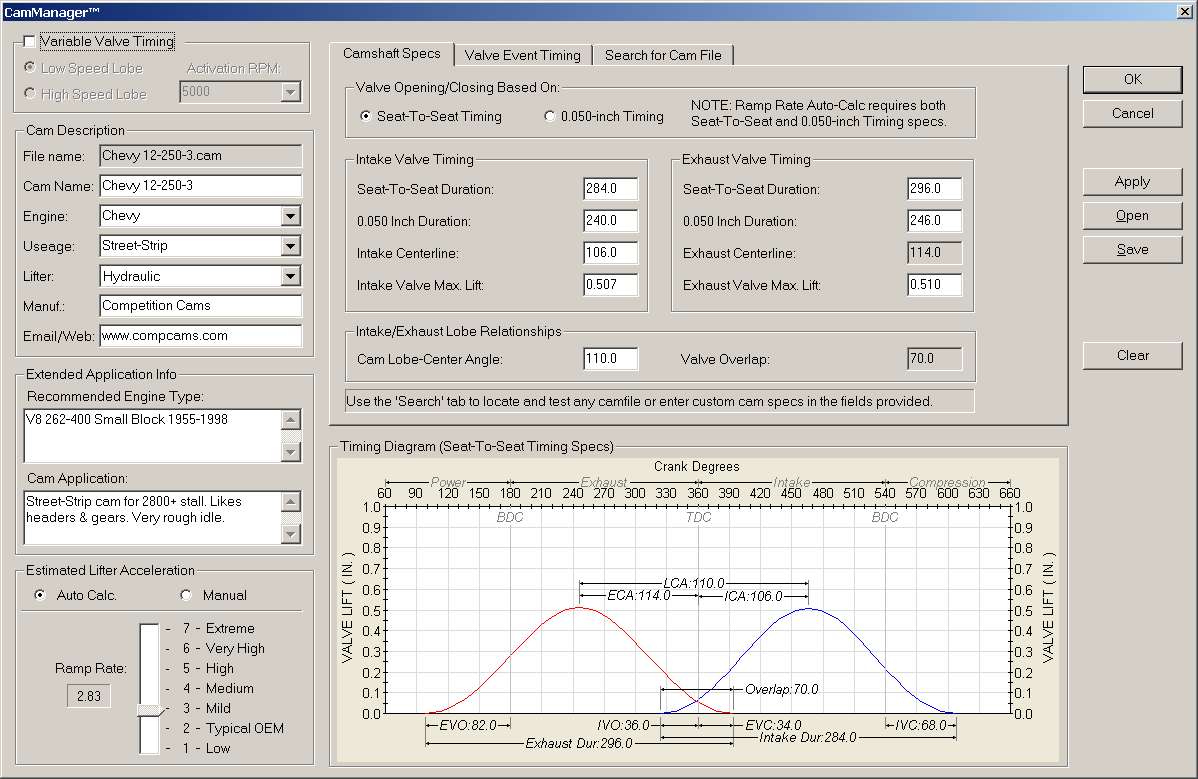Click the Intake Centerline value field

[x=610, y=253]
